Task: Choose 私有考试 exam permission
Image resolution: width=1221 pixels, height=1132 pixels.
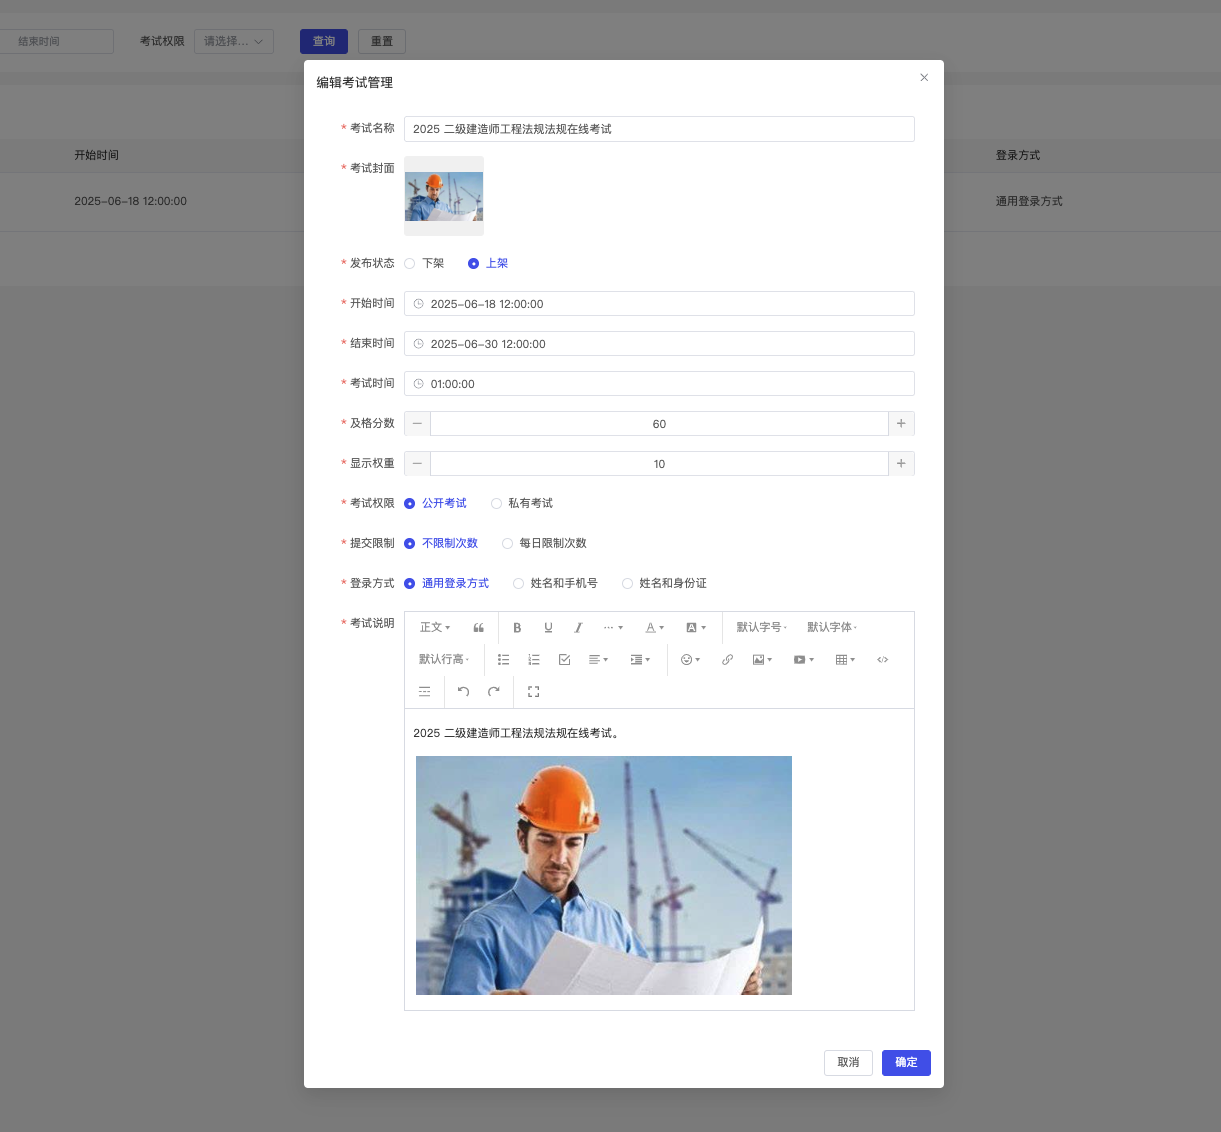Action: point(497,504)
